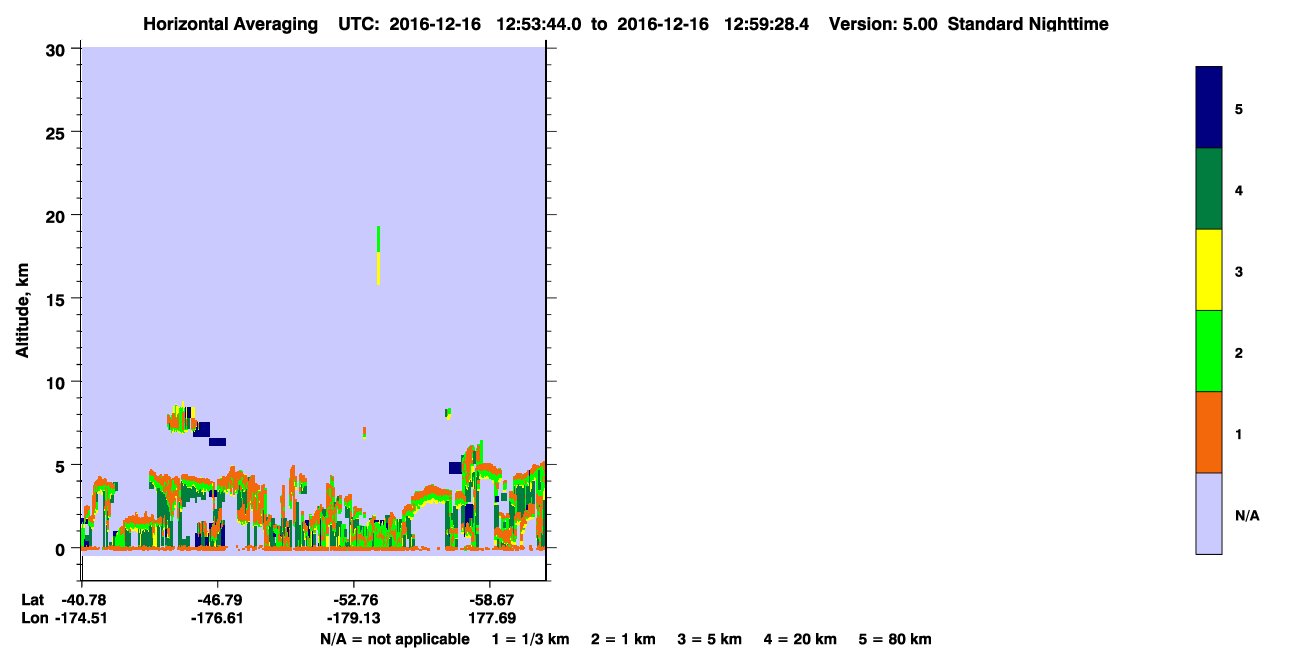Screen dimensions: 1300x667
Task: Click the dark green color bar segment 4
Action: (1209, 189)
